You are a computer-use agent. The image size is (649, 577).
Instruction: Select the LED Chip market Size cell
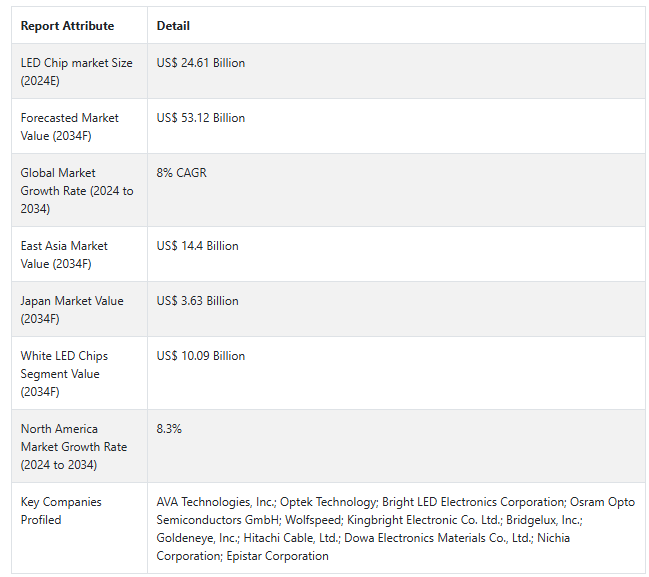tap(77, 72)
